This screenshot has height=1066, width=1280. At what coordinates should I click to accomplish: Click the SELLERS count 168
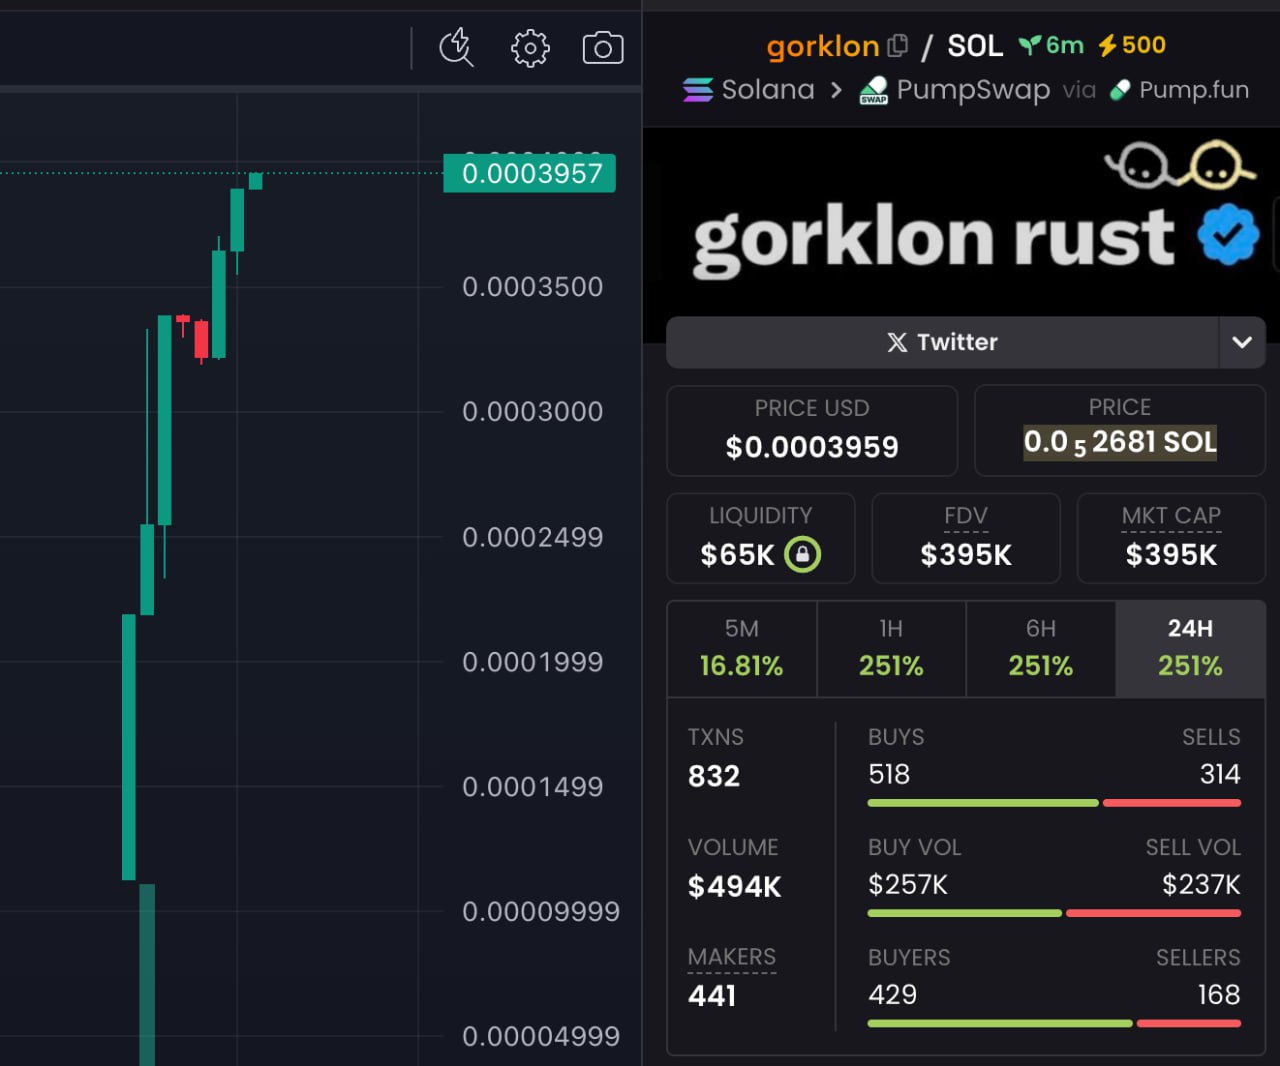(x=1219, y=995)
